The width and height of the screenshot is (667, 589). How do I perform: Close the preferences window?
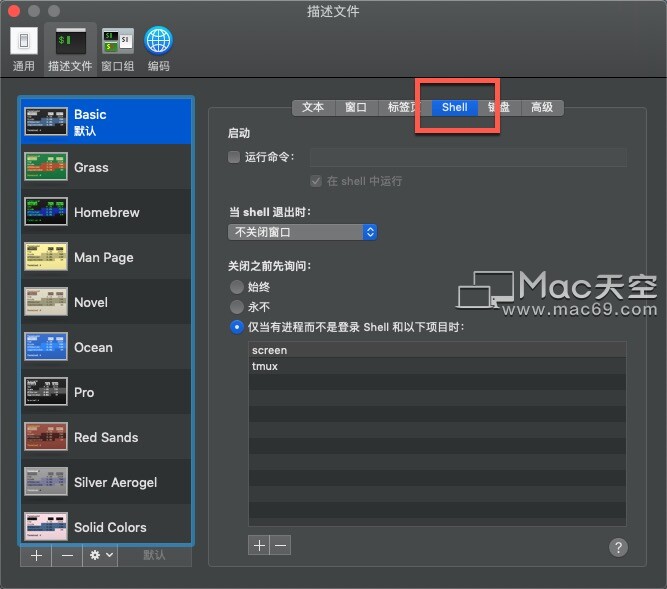pyautogui.click(x=14, y=11)
